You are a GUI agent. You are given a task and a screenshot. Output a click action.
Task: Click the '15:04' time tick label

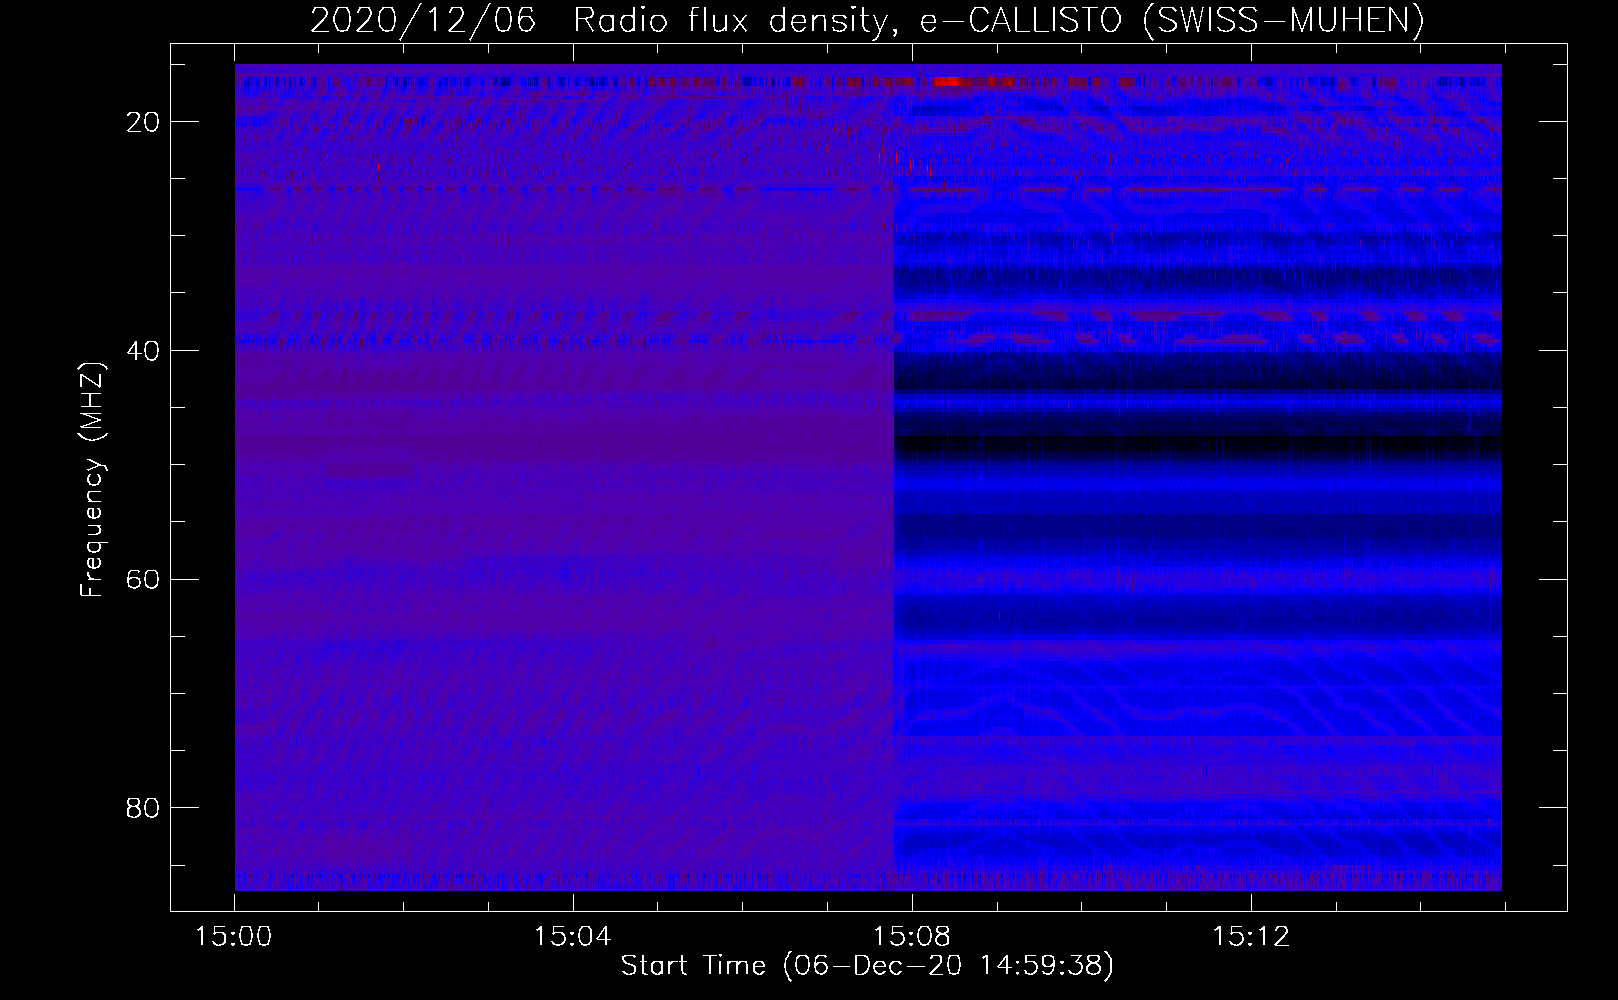(x=573, y=937)
